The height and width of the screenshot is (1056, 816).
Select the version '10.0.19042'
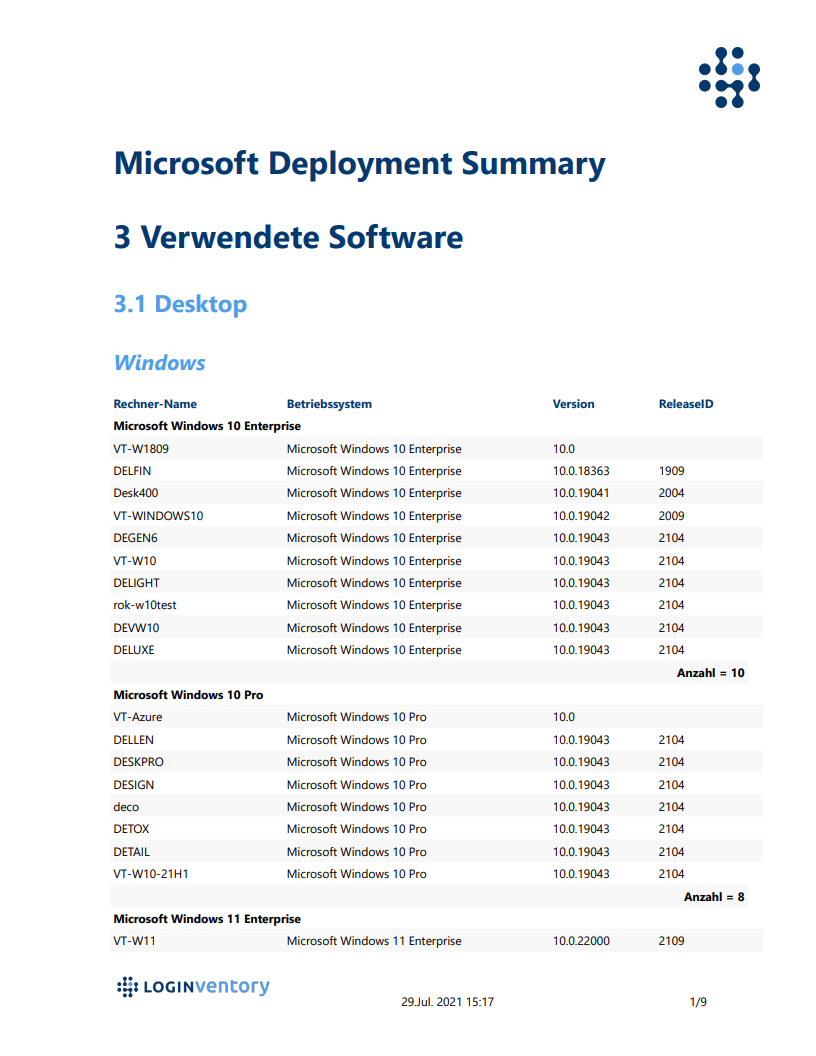(581, 516)
